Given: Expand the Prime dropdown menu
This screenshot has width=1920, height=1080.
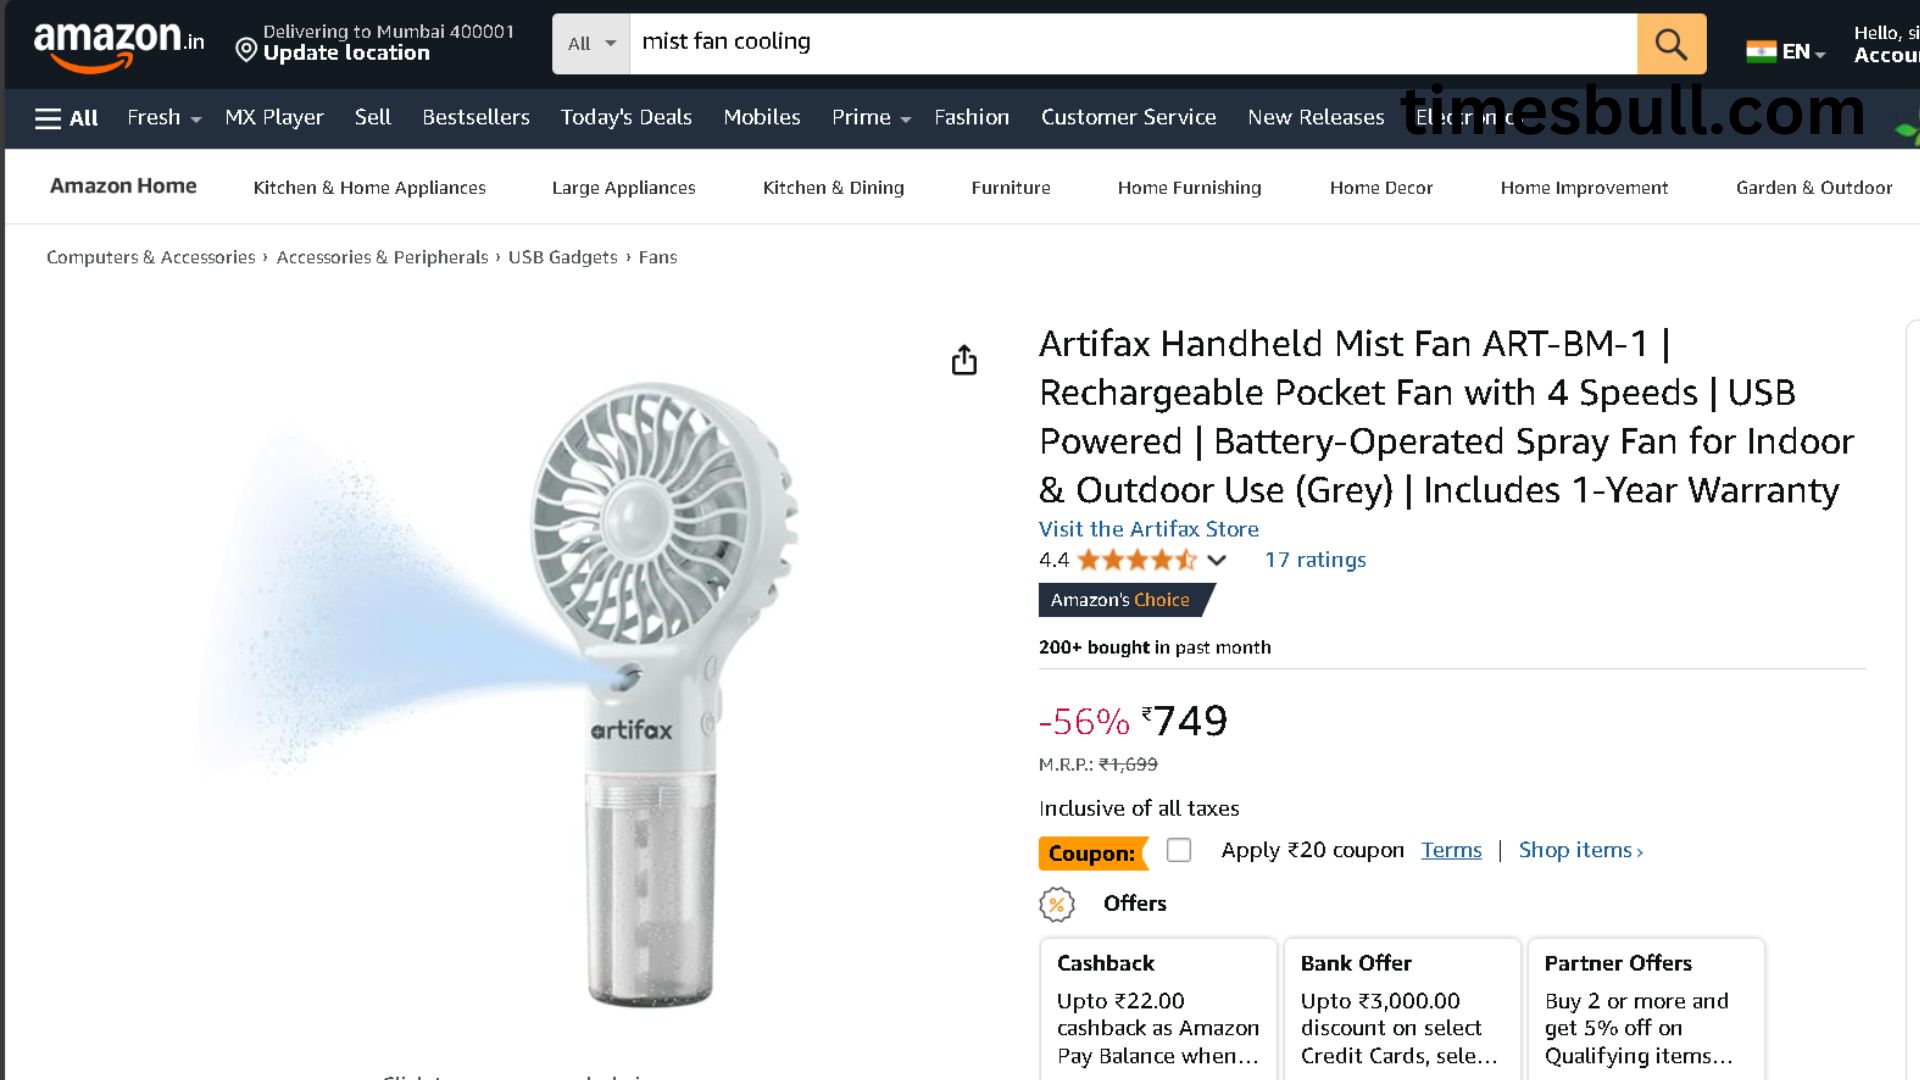Looking at the screenshot, I should click(871, 118).
